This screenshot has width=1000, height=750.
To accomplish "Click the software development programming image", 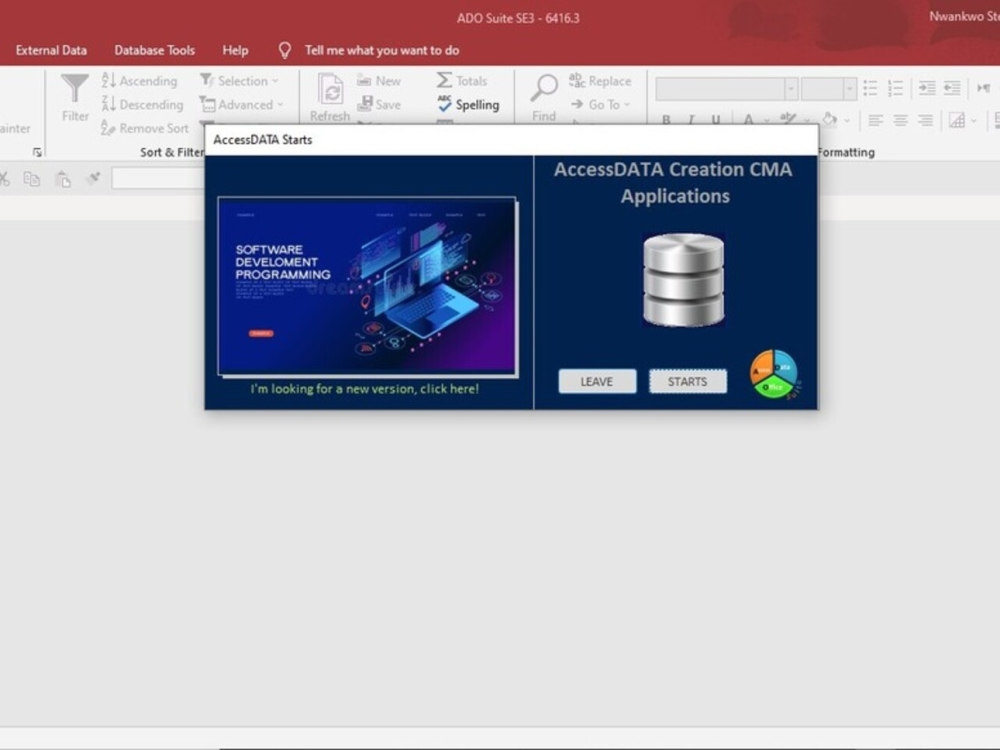I will coord(367,286).
